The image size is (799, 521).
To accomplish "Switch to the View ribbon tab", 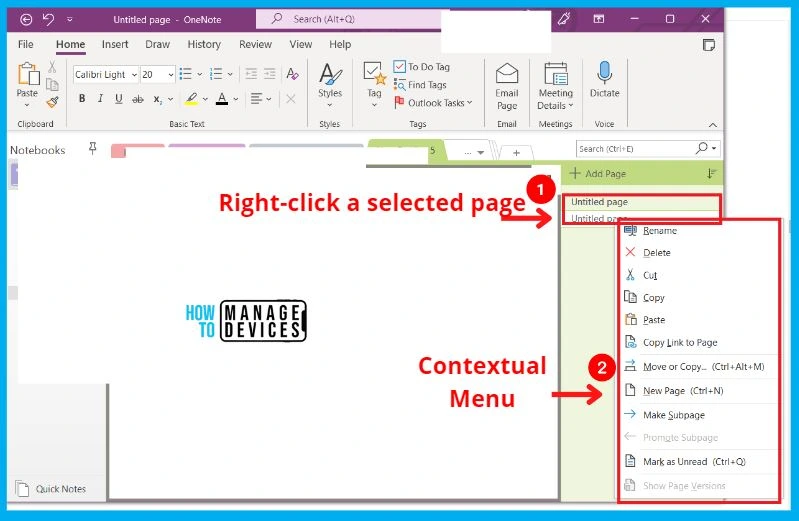I will pyautogui.click(x=301, y=44).
